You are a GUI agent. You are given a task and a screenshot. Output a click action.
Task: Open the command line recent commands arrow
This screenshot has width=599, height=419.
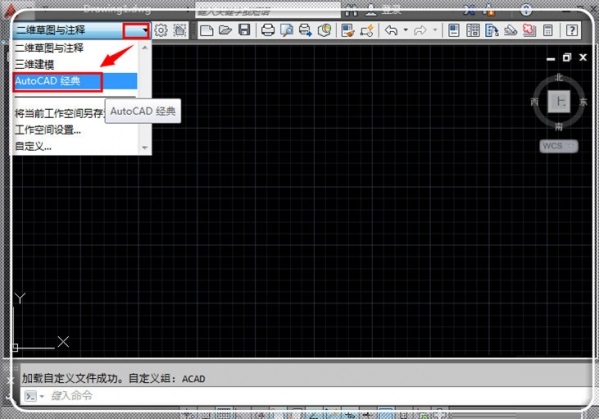pyautogui.click(x=42, y=396)
